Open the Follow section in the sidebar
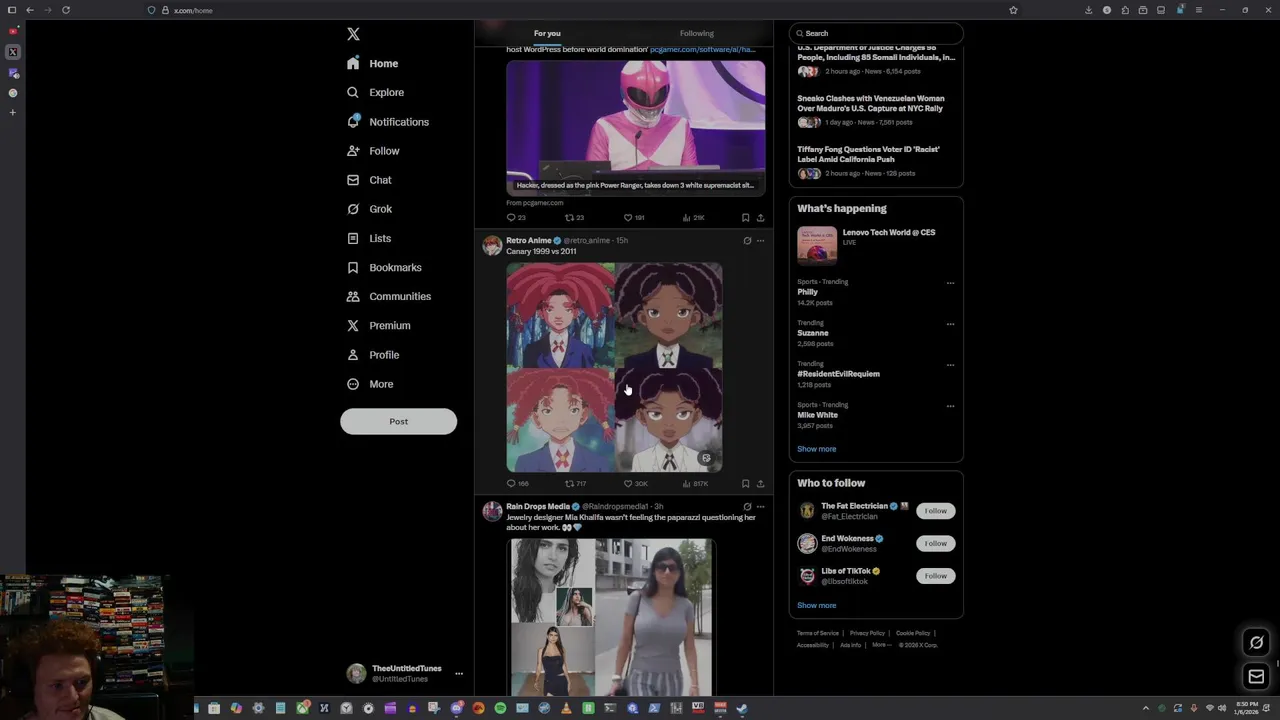Screen dimensions: 1280x720 [373, 151]
